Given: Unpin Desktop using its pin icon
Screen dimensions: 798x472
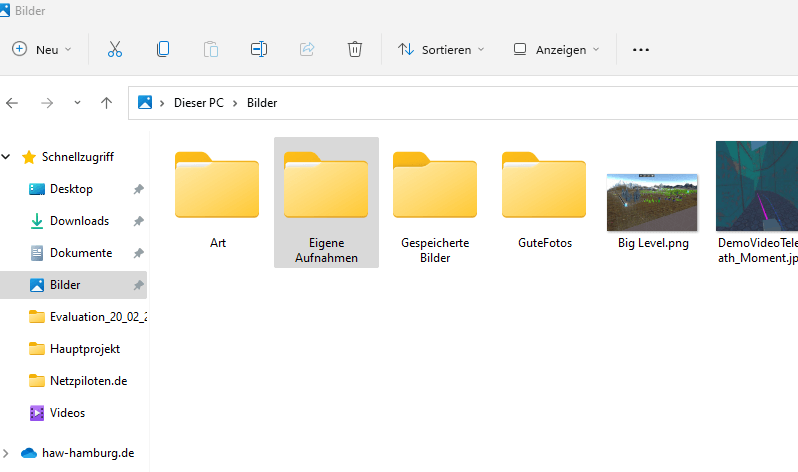Looking at the screenshot, I should pos(138,189).
